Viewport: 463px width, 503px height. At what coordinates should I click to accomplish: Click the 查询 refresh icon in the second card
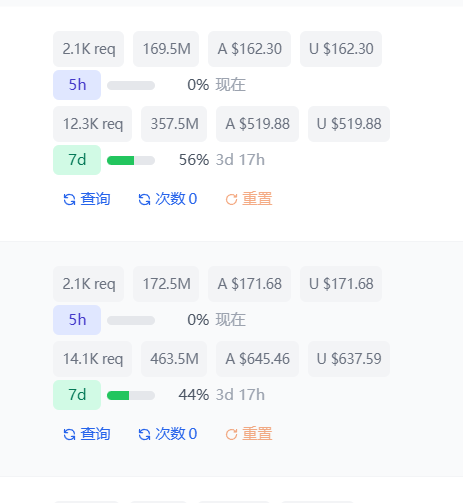click(x=69, y=434)
